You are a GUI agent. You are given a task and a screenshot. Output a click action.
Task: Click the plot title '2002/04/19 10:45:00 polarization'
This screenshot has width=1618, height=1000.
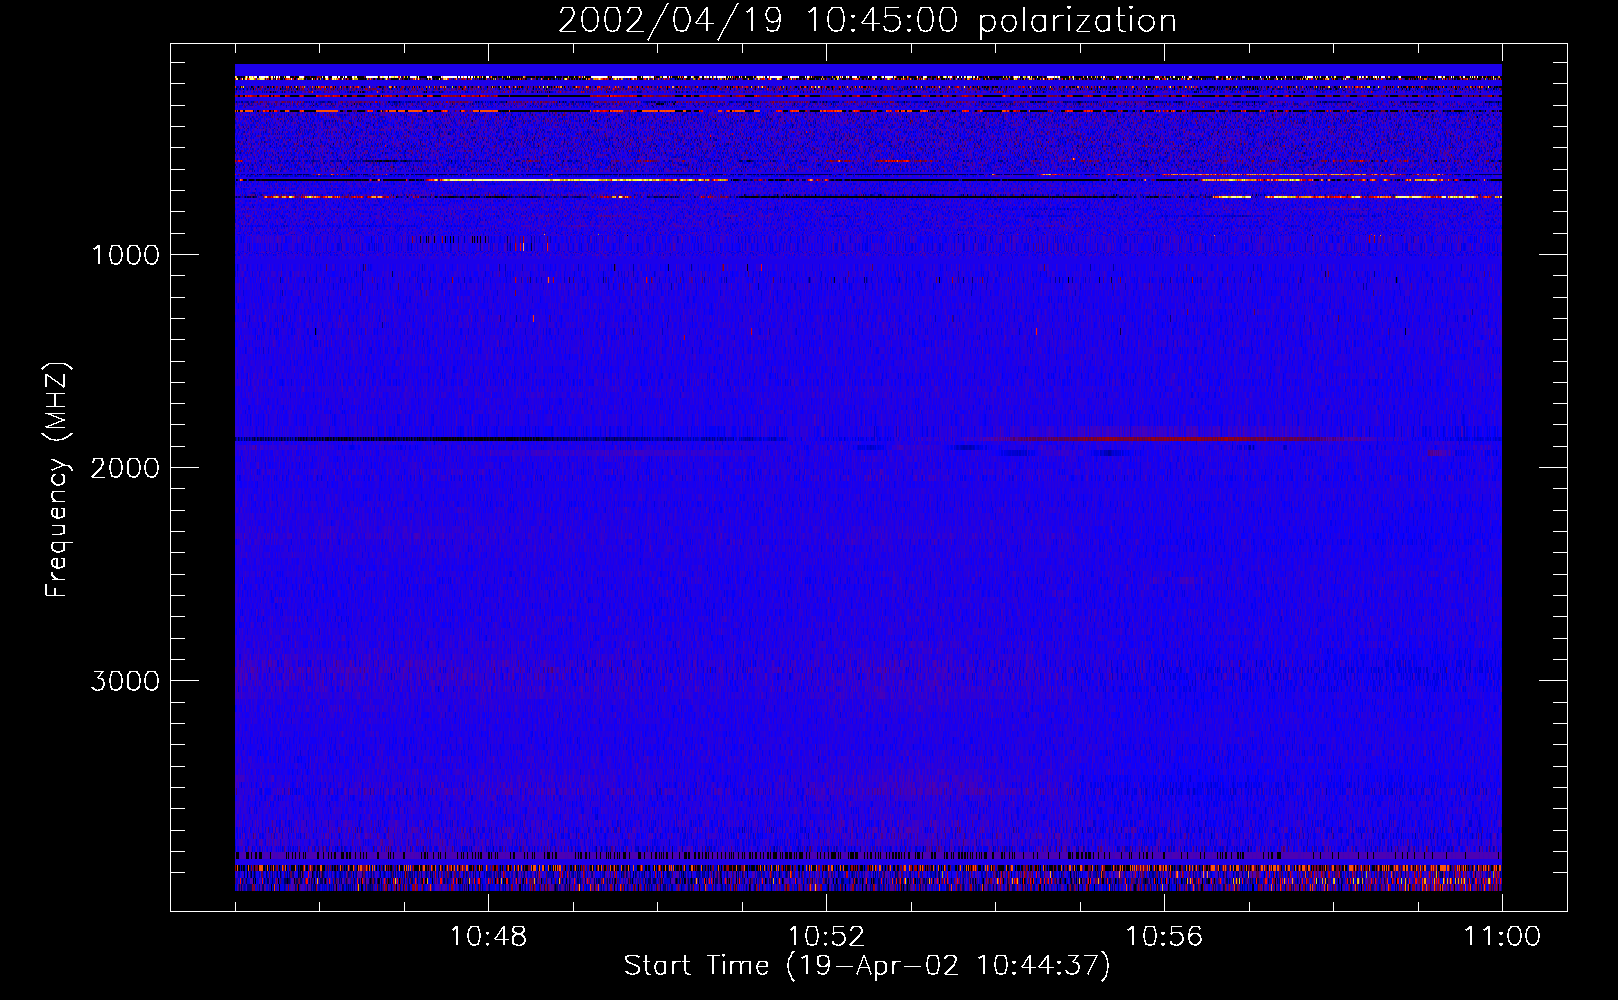867,21
